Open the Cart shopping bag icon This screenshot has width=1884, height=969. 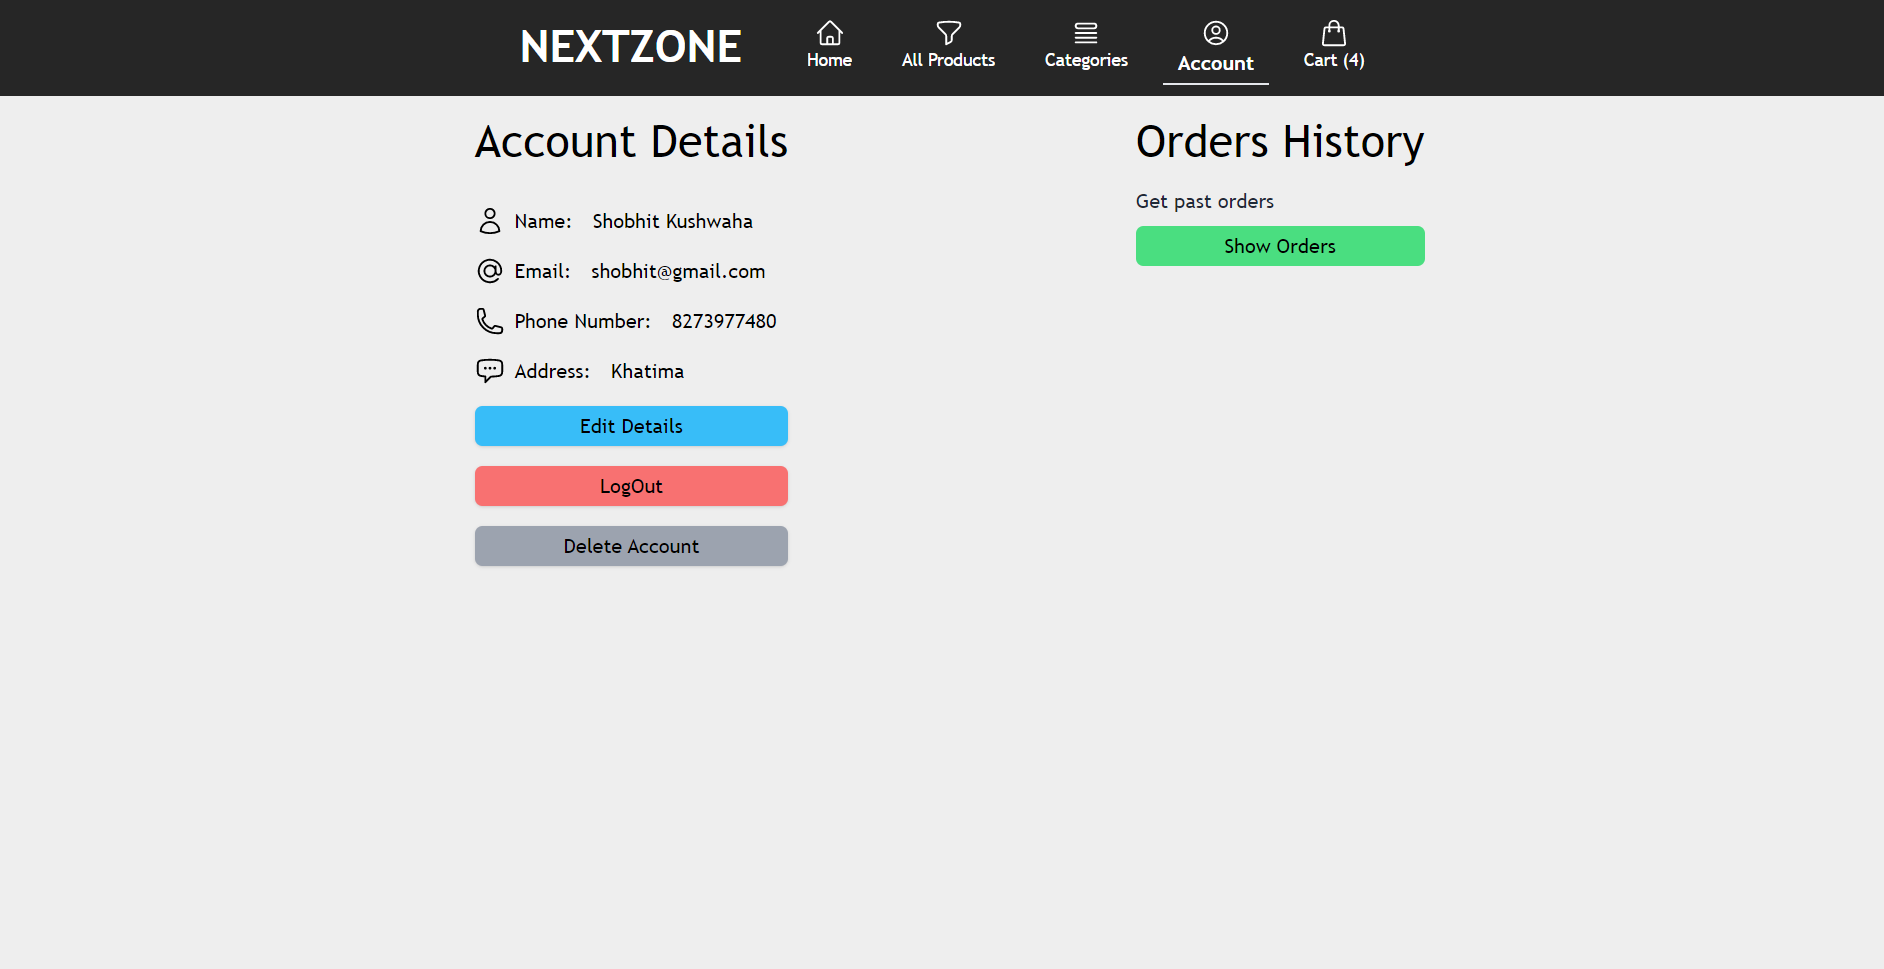tap(1333, 32)
